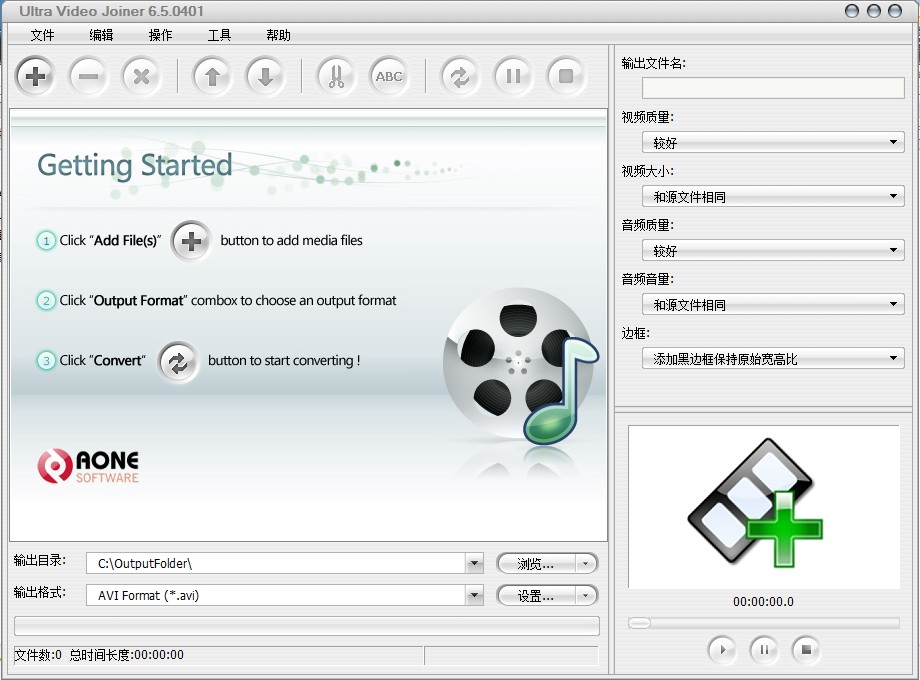Click the Stop toolbar icon
Screen dimensions: 920x680
(x=566, y=77)
